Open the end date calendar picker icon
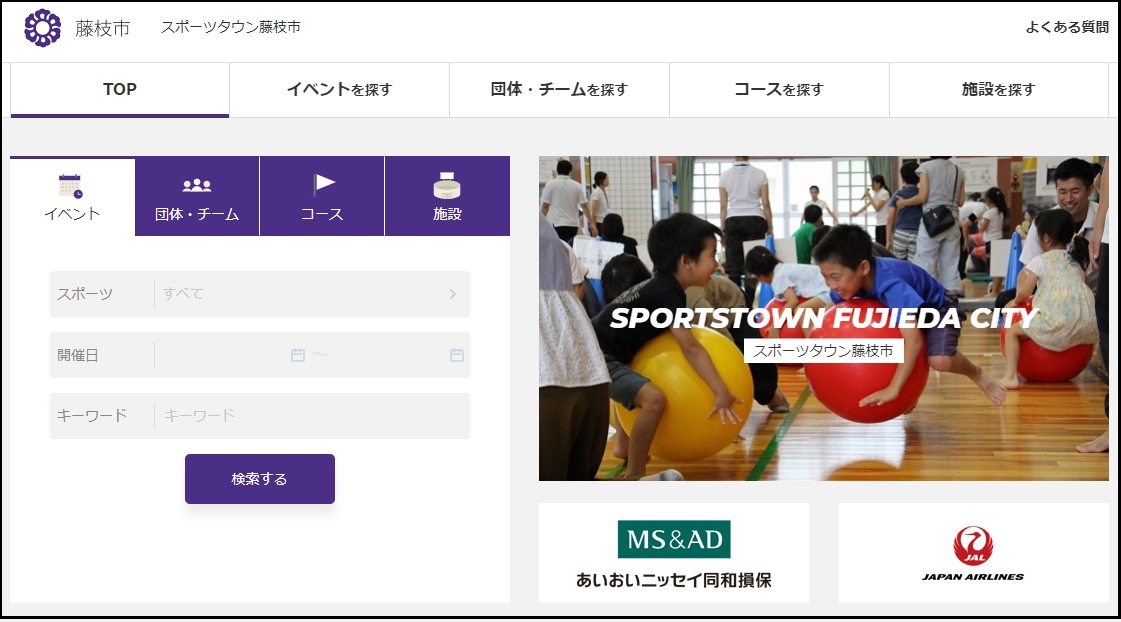The image size is (1121, 622). tap(456, 355)
